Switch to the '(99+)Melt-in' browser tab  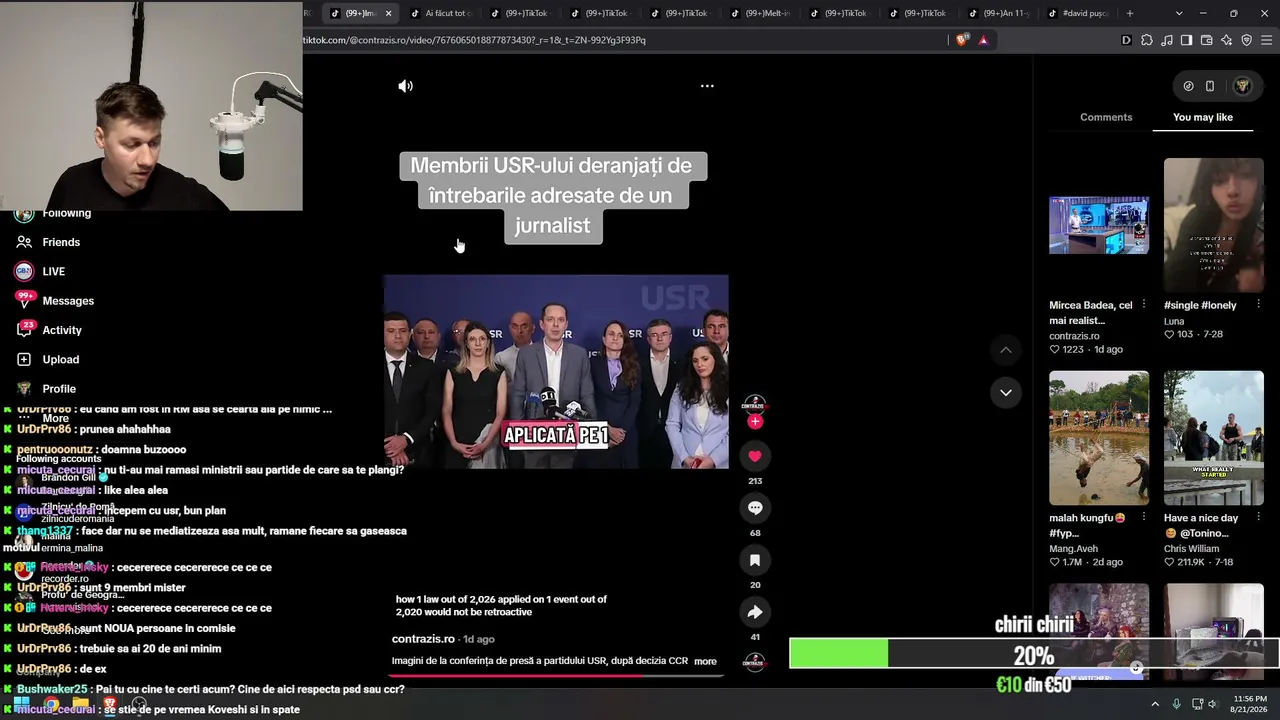(762, 13)
